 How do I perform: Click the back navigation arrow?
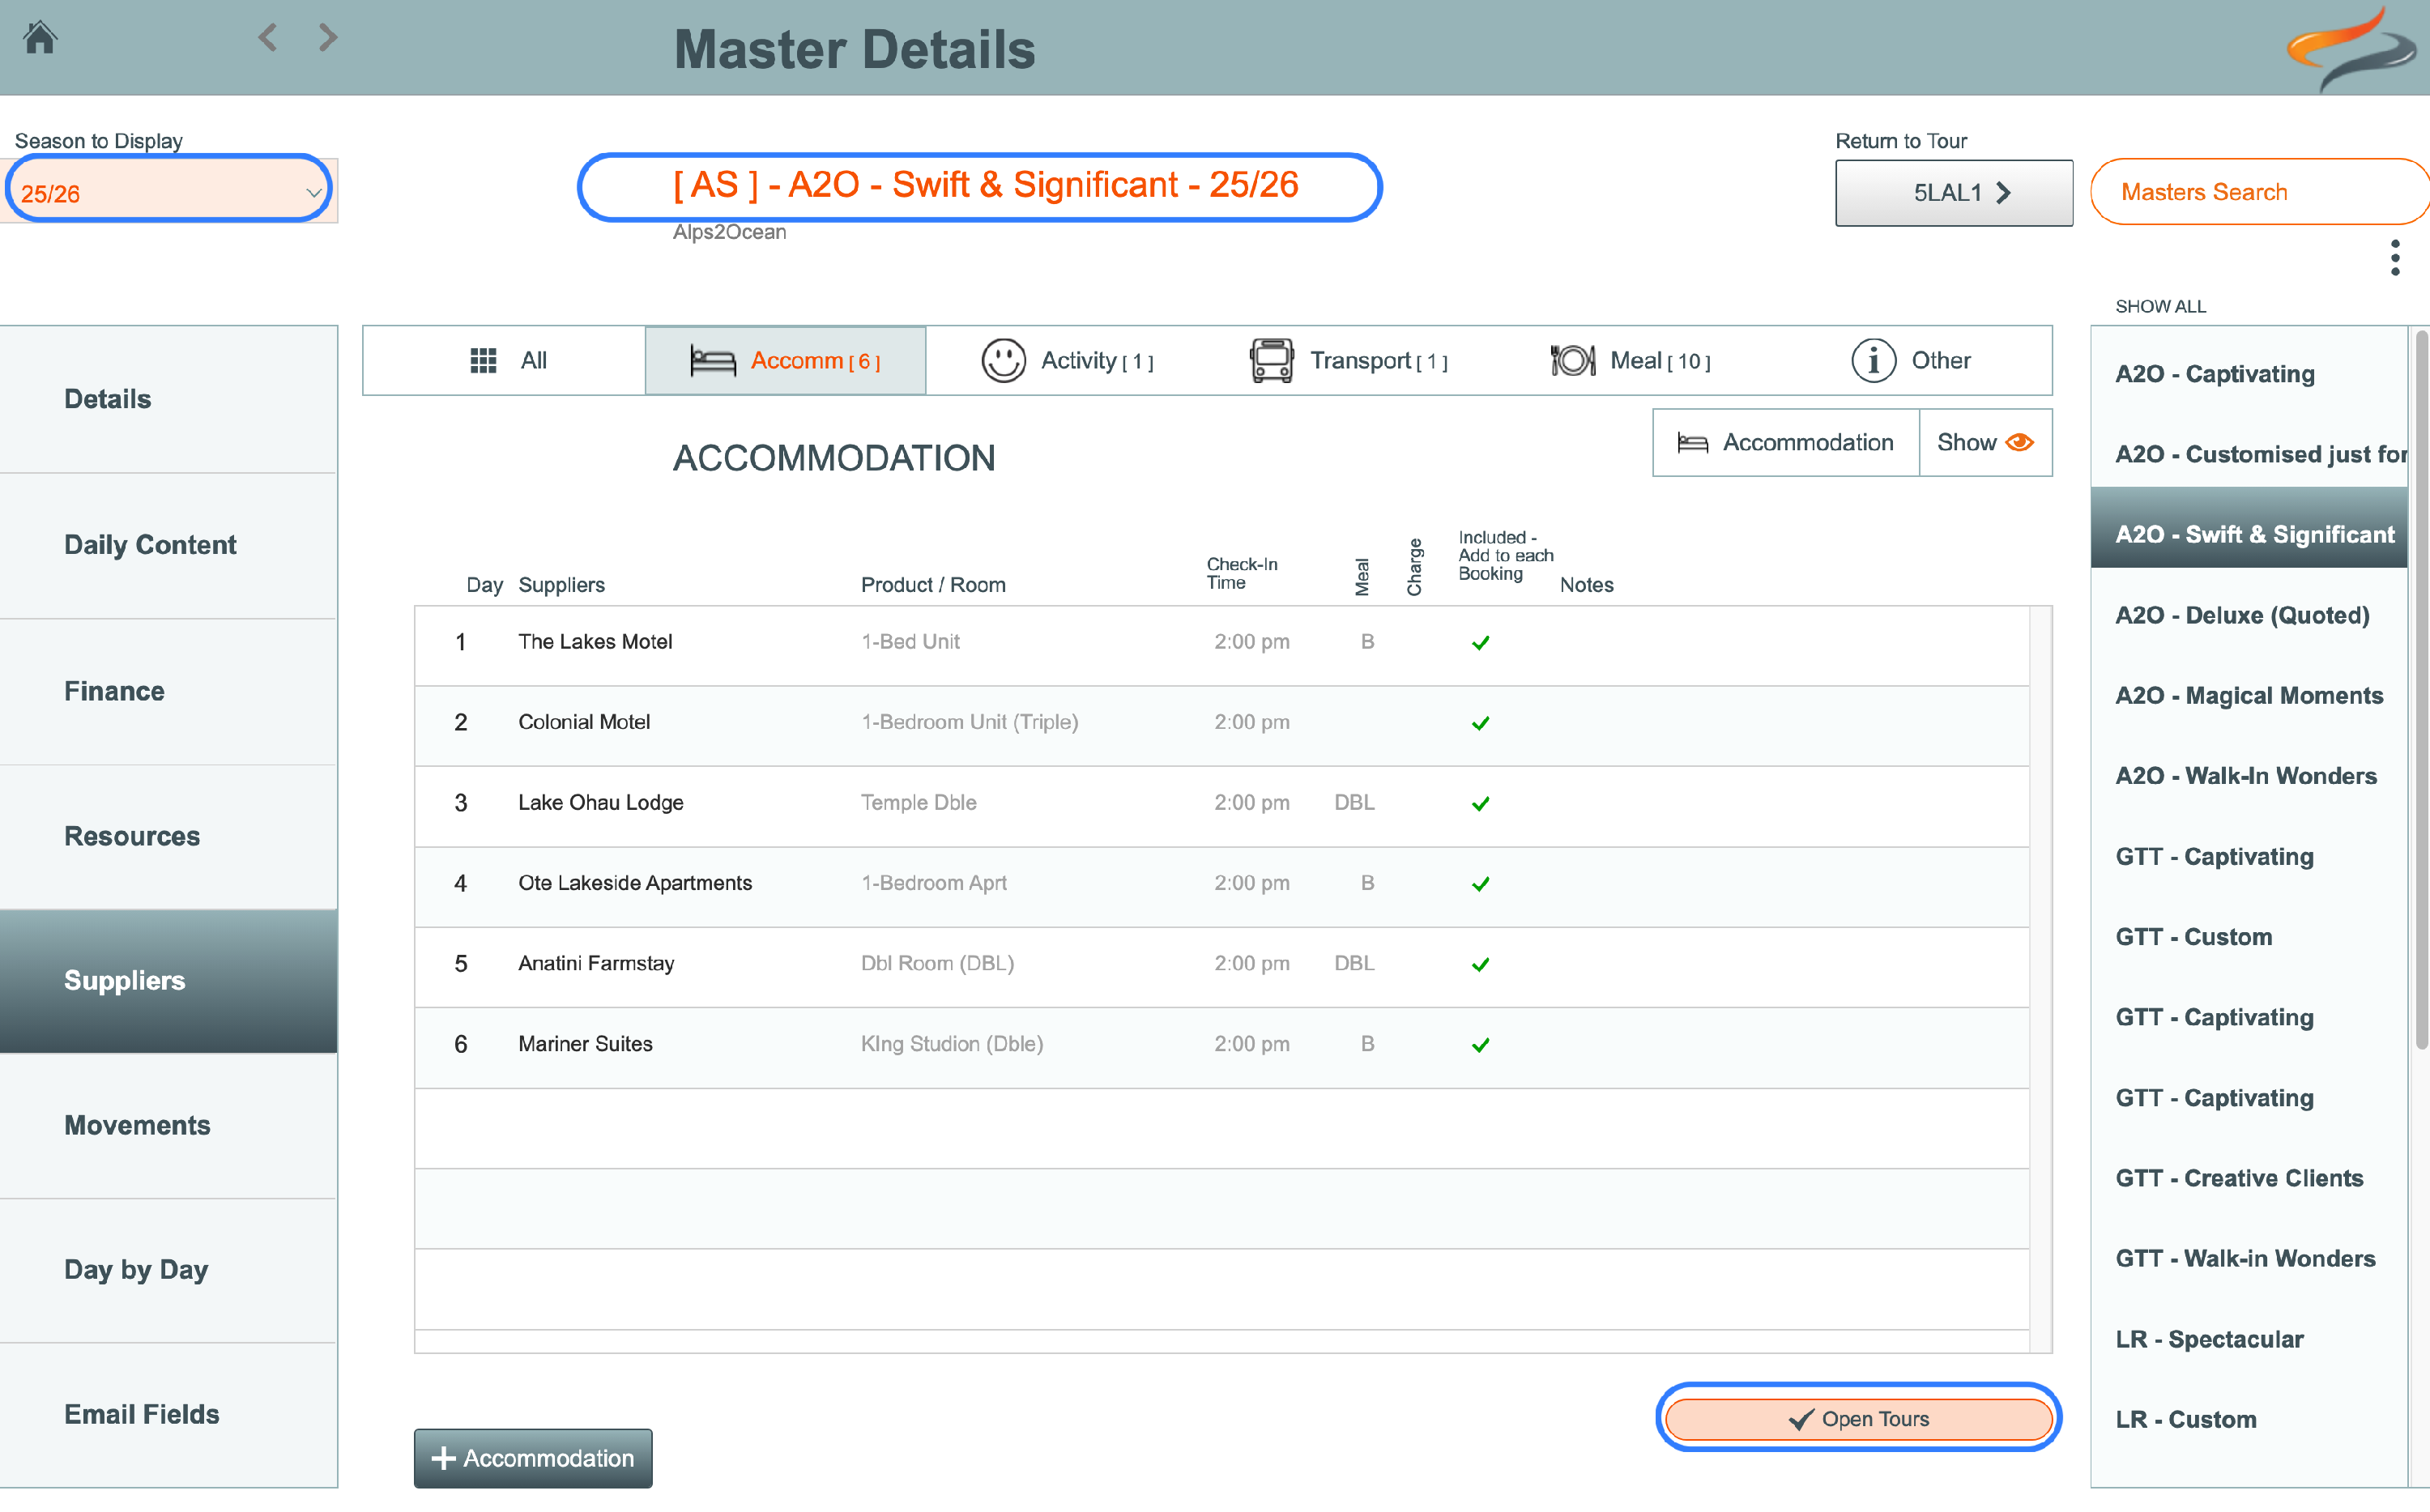267,38
